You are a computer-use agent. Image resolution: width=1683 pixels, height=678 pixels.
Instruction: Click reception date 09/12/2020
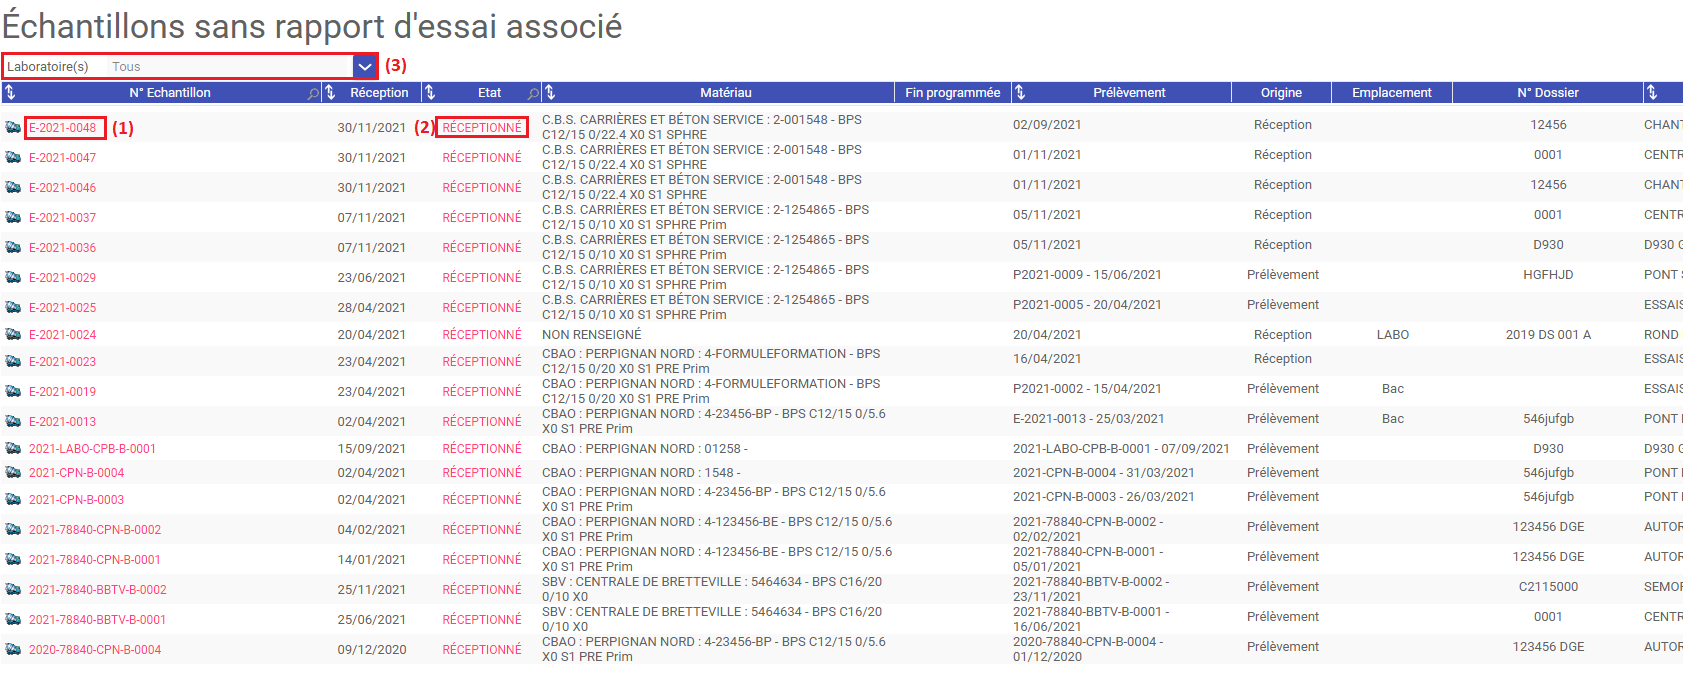(x=372, y=650)
